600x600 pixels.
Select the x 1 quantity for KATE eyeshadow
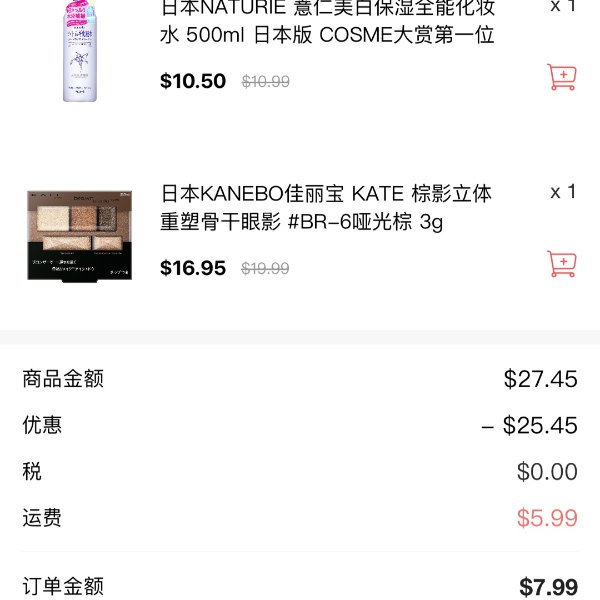pos(563,192)
